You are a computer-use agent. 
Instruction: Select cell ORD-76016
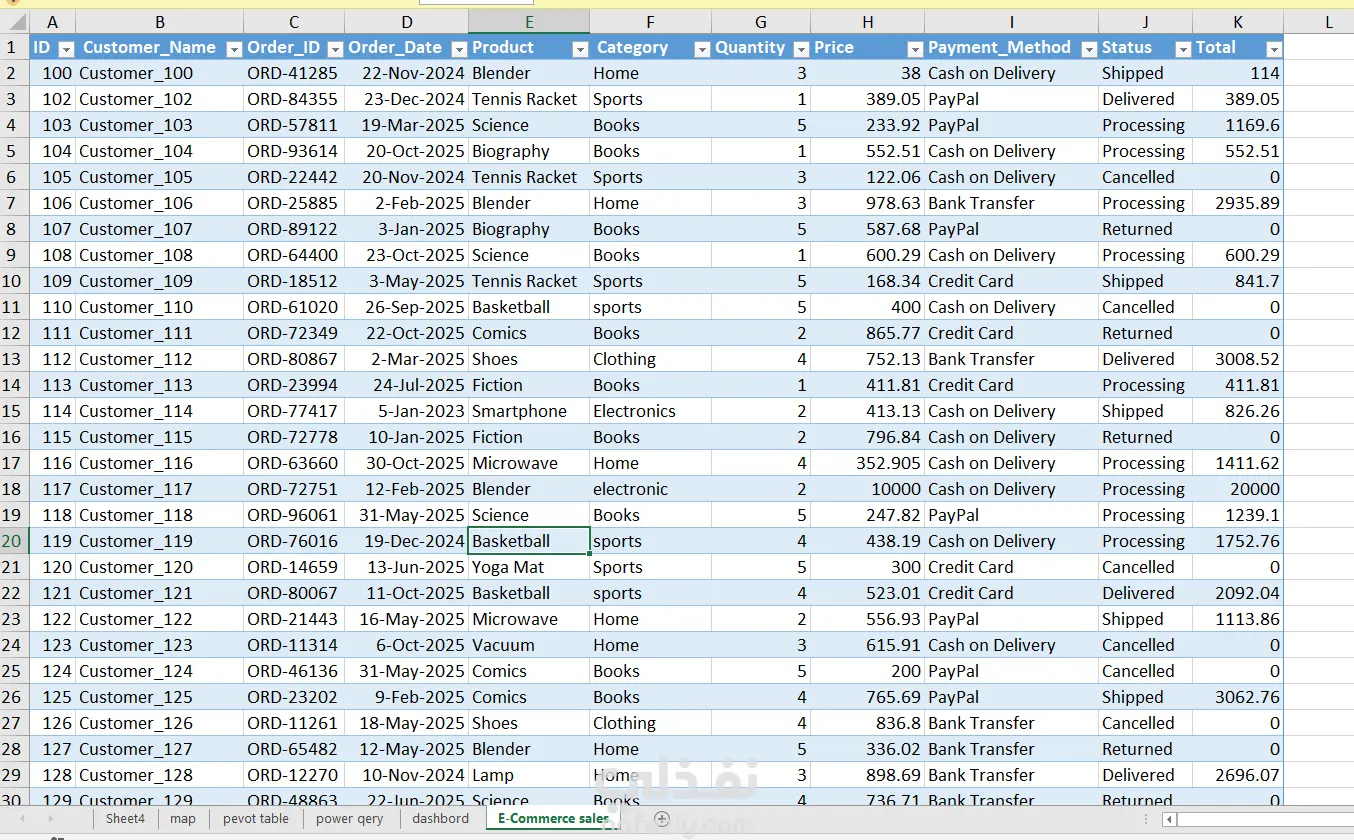click(293, 541)
